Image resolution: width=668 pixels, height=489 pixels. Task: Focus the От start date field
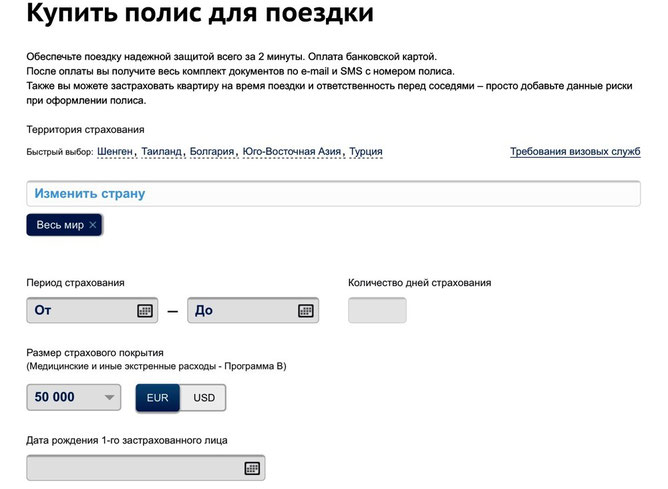pos(92,310)
